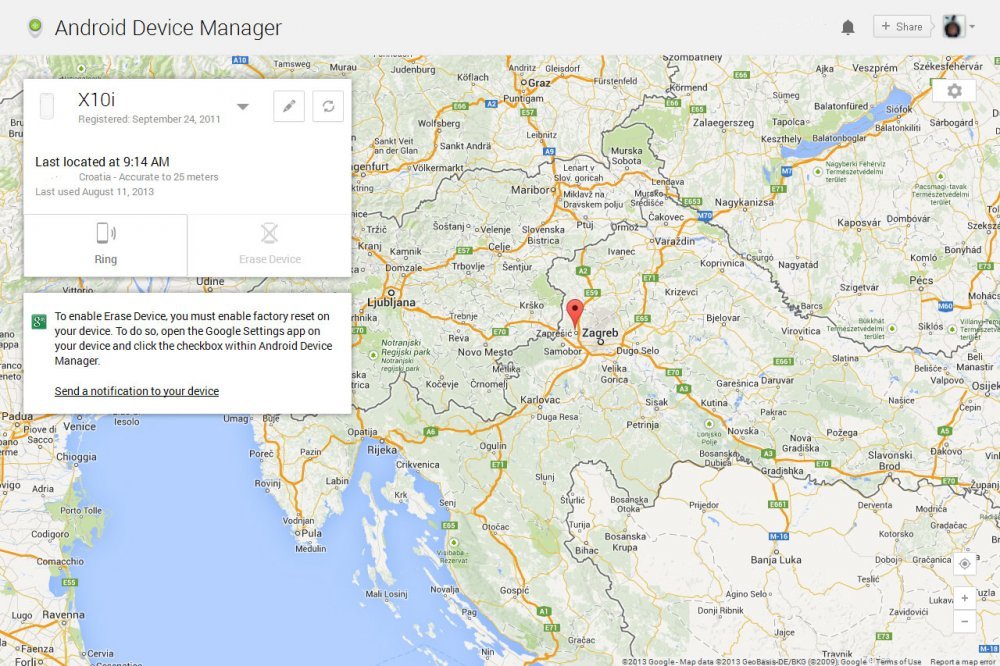Click the Pula label on the map

[x=311, y=533]
